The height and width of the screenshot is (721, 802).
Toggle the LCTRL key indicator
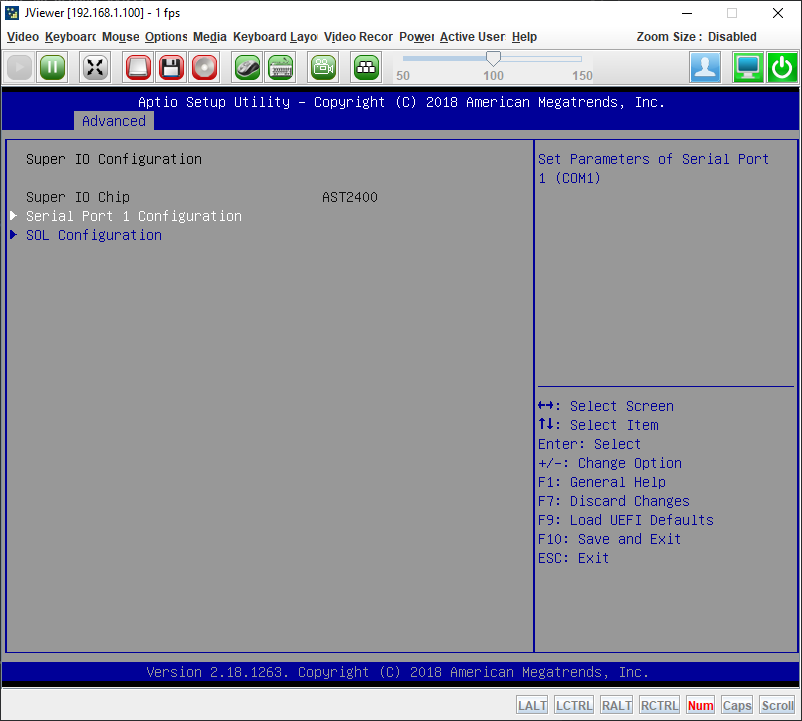pos(574,706)
